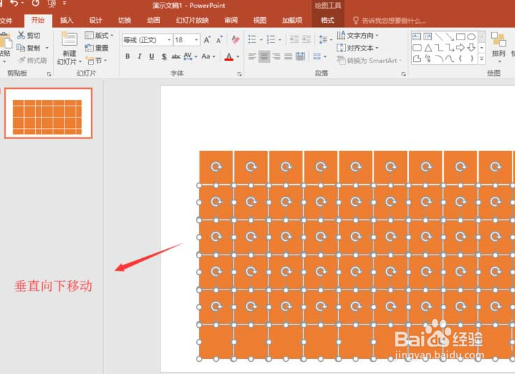515x374 pixels.
Task: Open the Insert (插入) tab
Action: pyautogui.click(x=66, y=21)
